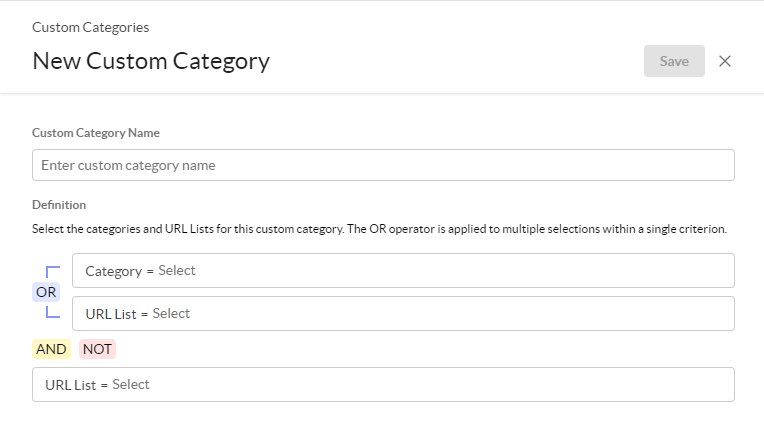
Task: Click the Definition section label
Action: [59, 205]
